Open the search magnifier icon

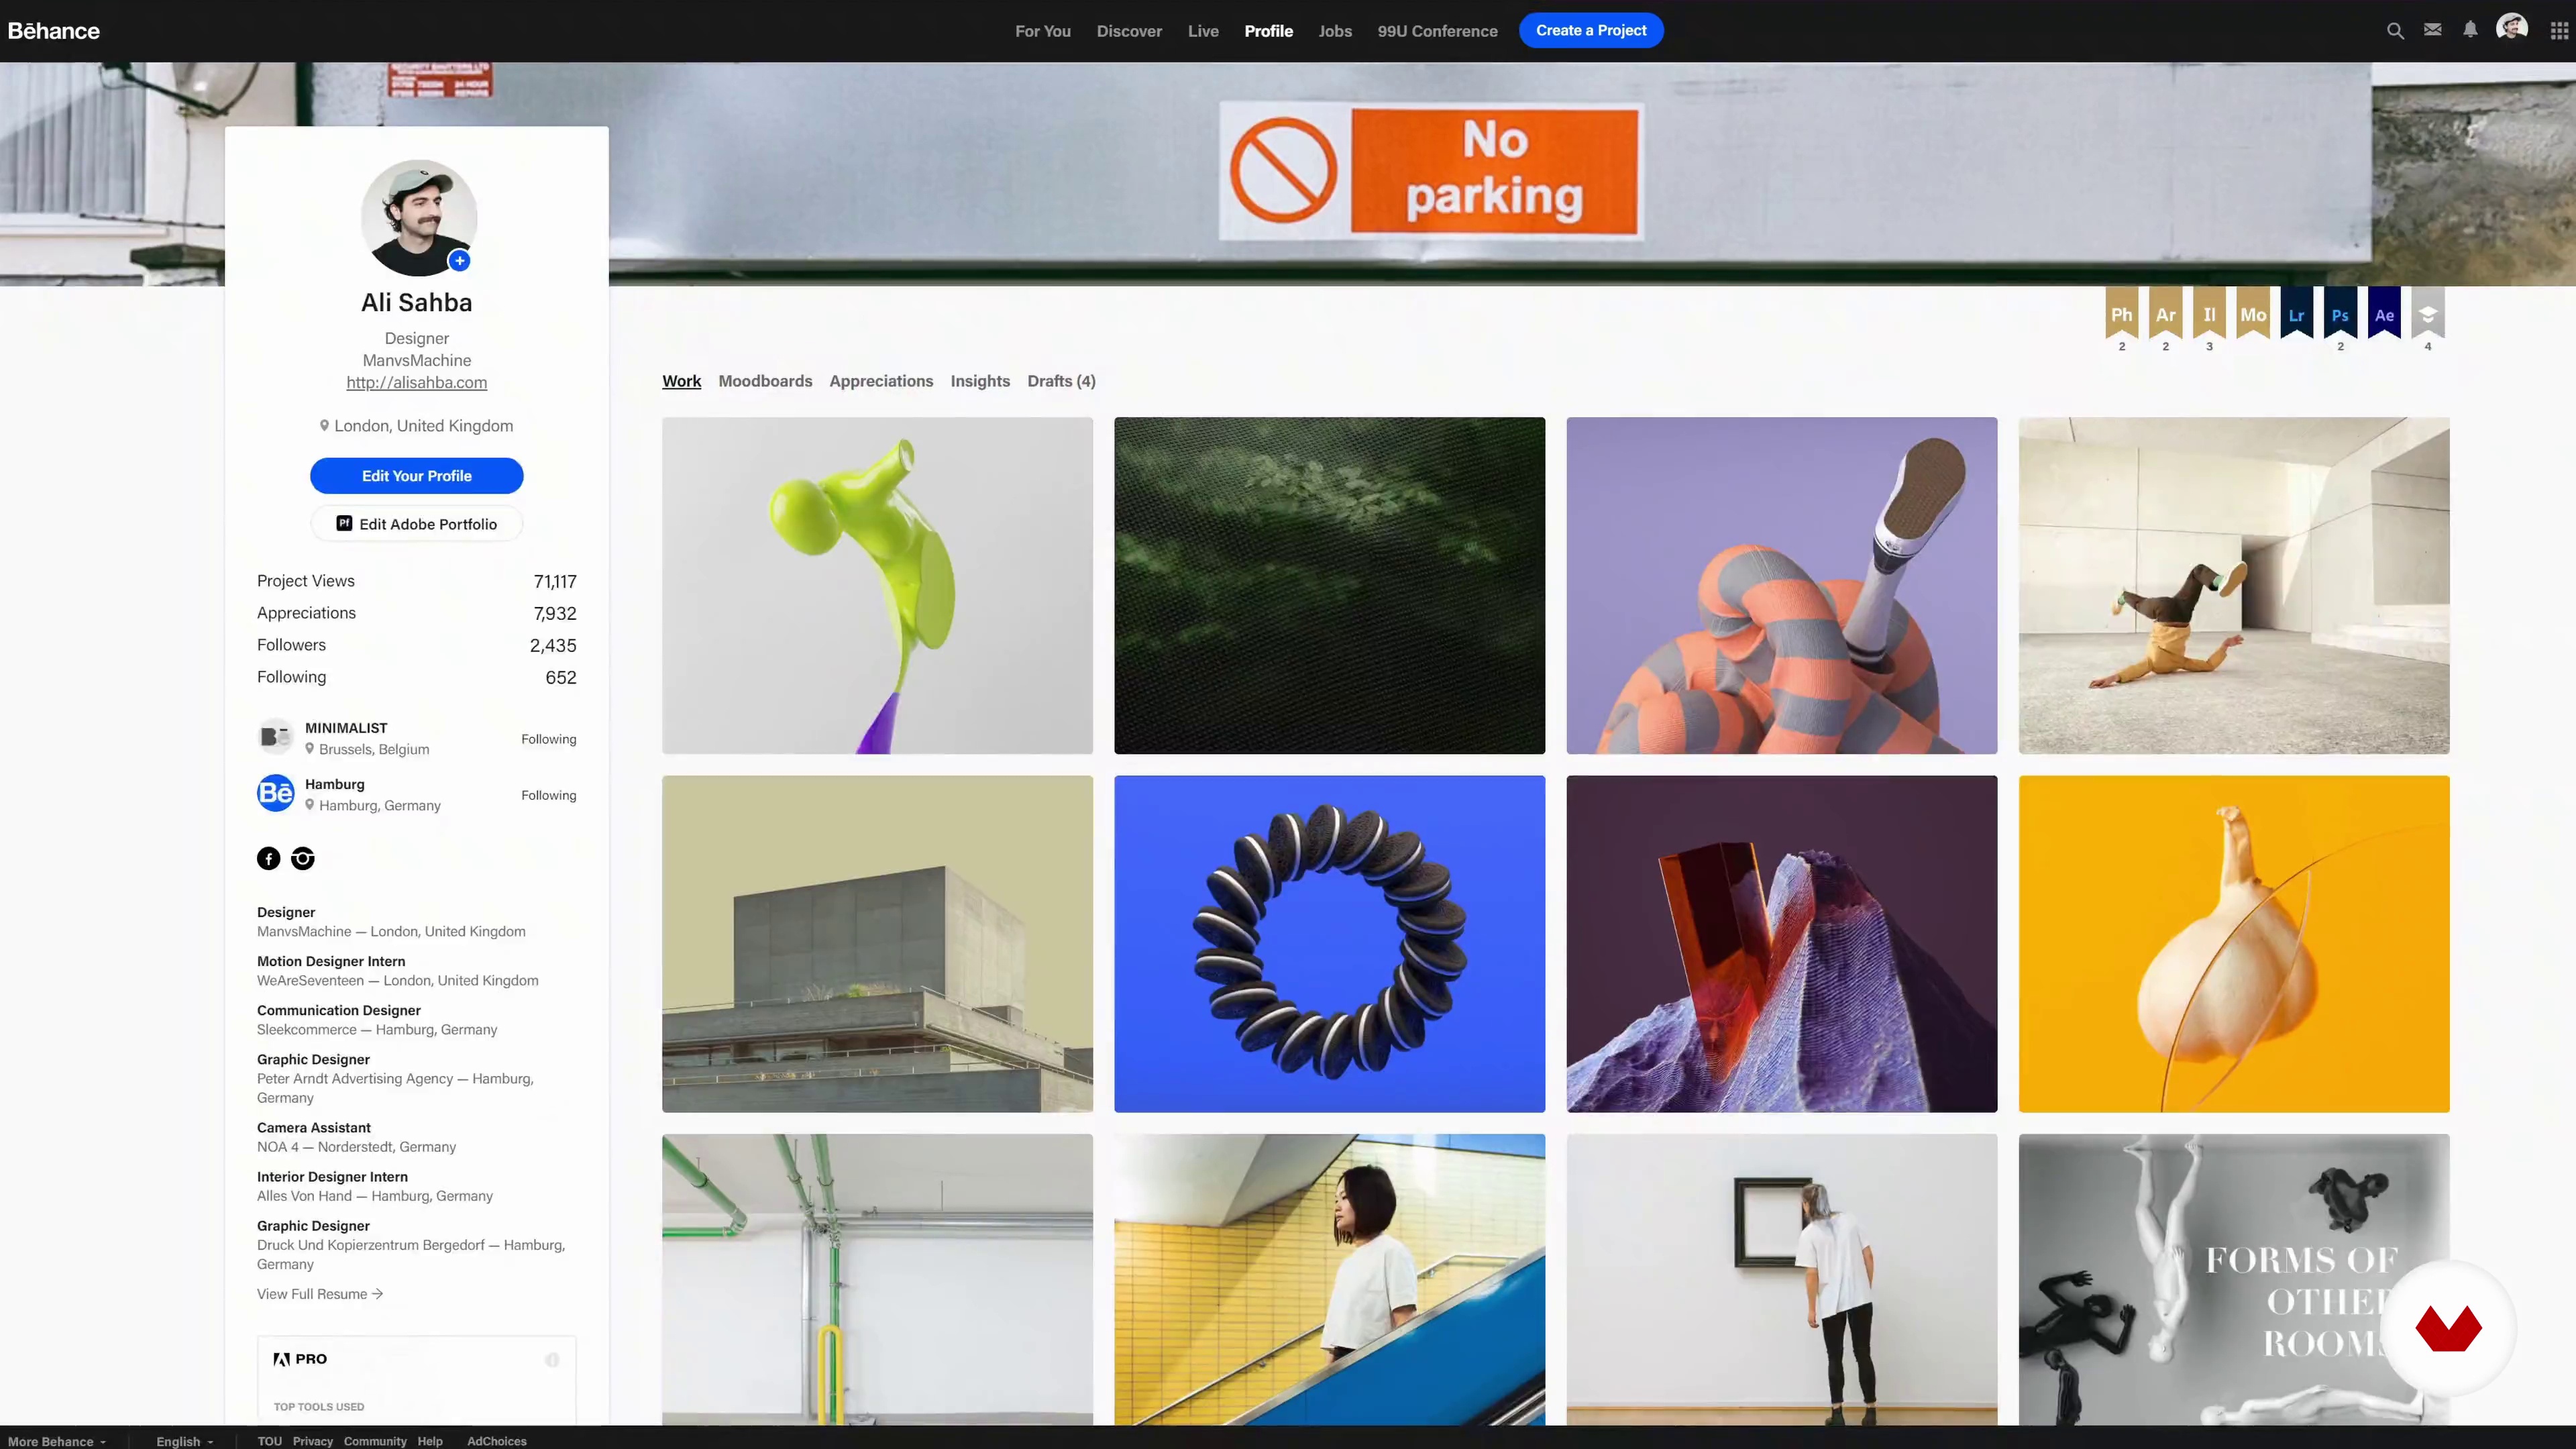point(2395,31)
